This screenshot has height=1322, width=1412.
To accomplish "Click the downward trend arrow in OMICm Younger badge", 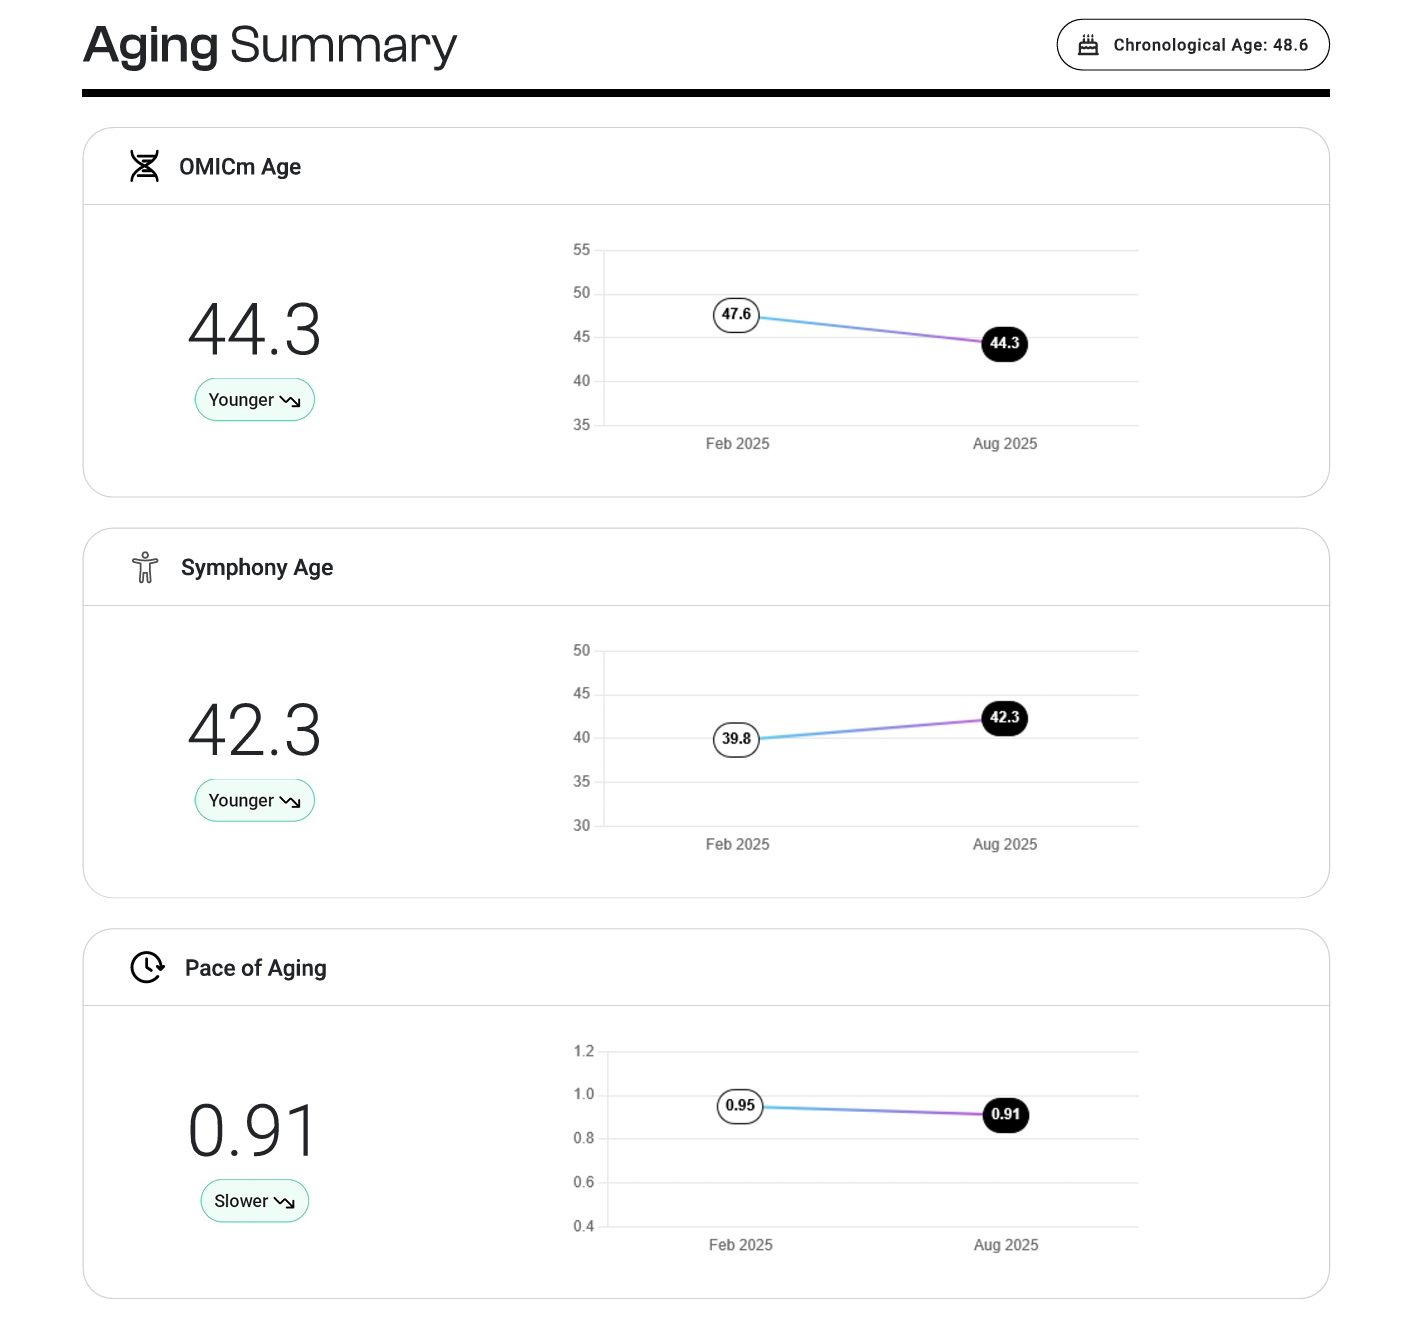I will [x=290, y=401].
